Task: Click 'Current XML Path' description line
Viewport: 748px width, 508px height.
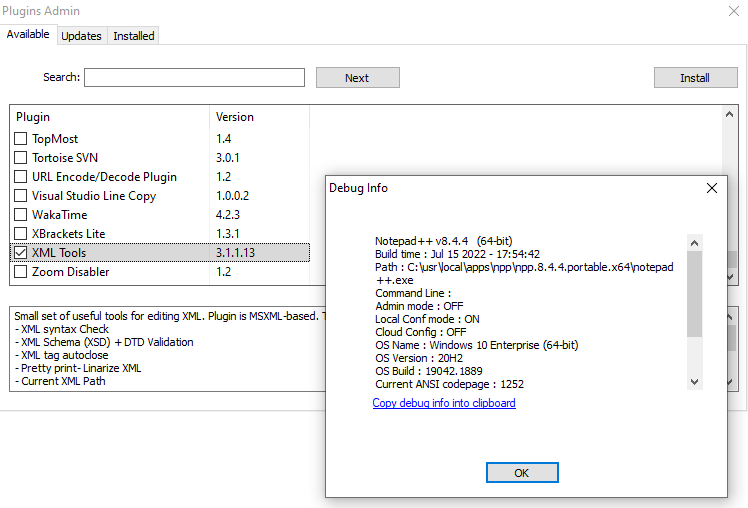Action: pos(60,381)
